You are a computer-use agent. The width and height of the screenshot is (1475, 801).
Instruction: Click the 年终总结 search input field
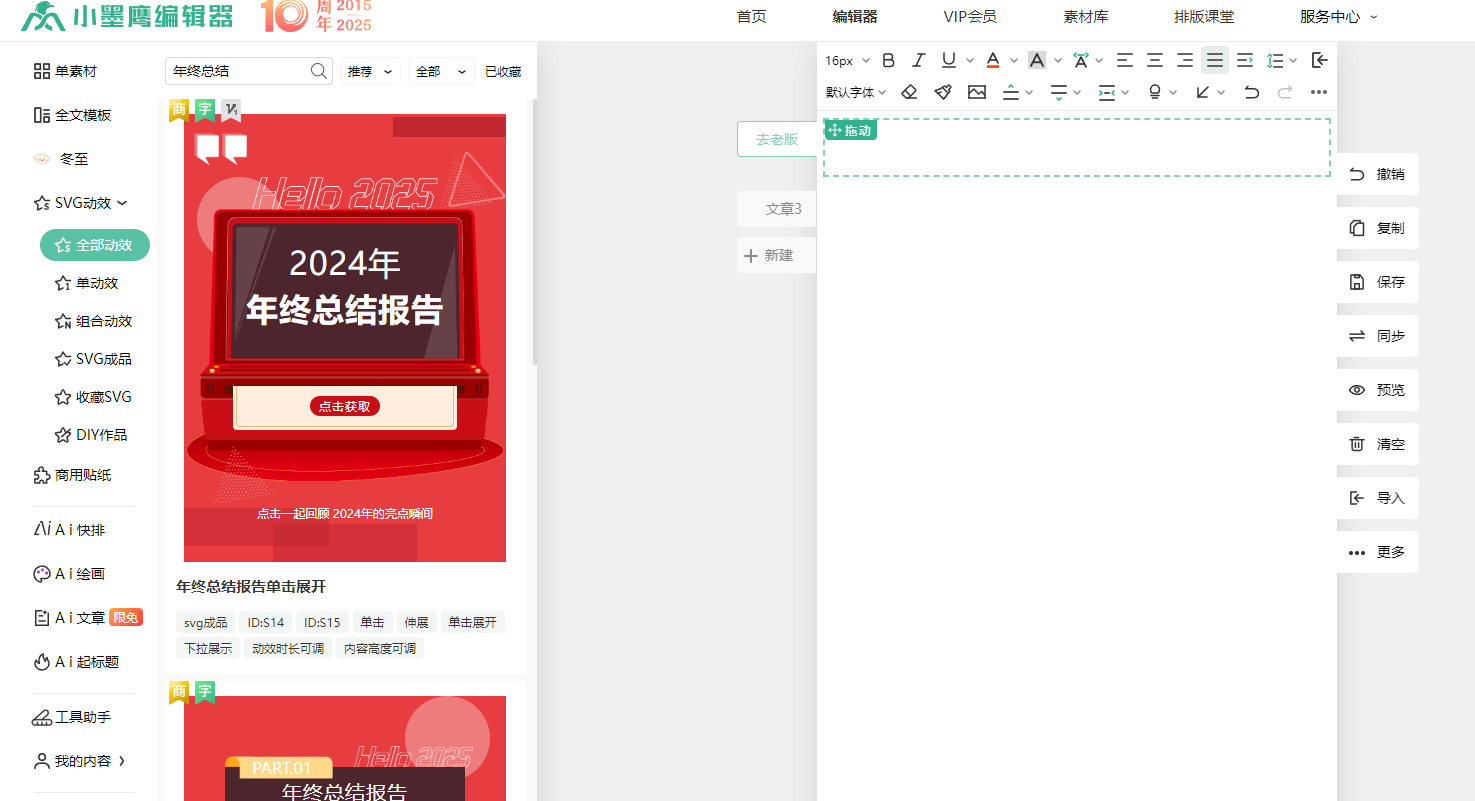[238, 71]
